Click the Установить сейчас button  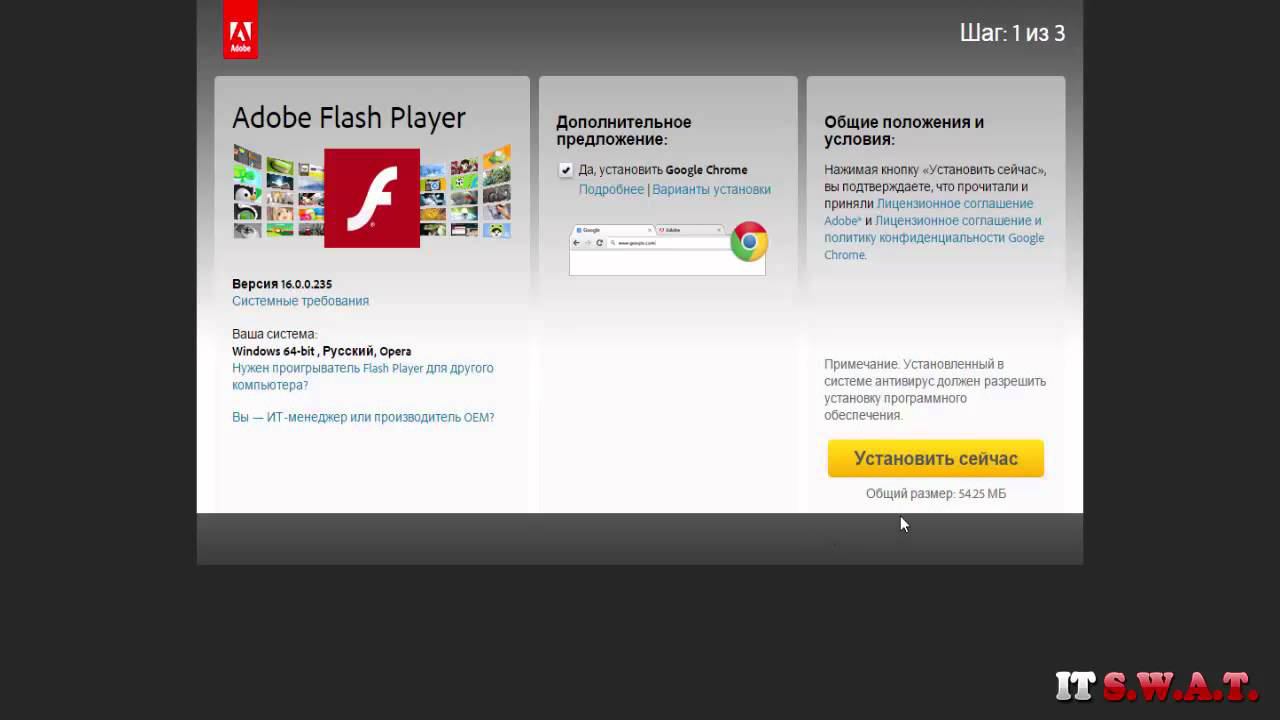[936, 458]
